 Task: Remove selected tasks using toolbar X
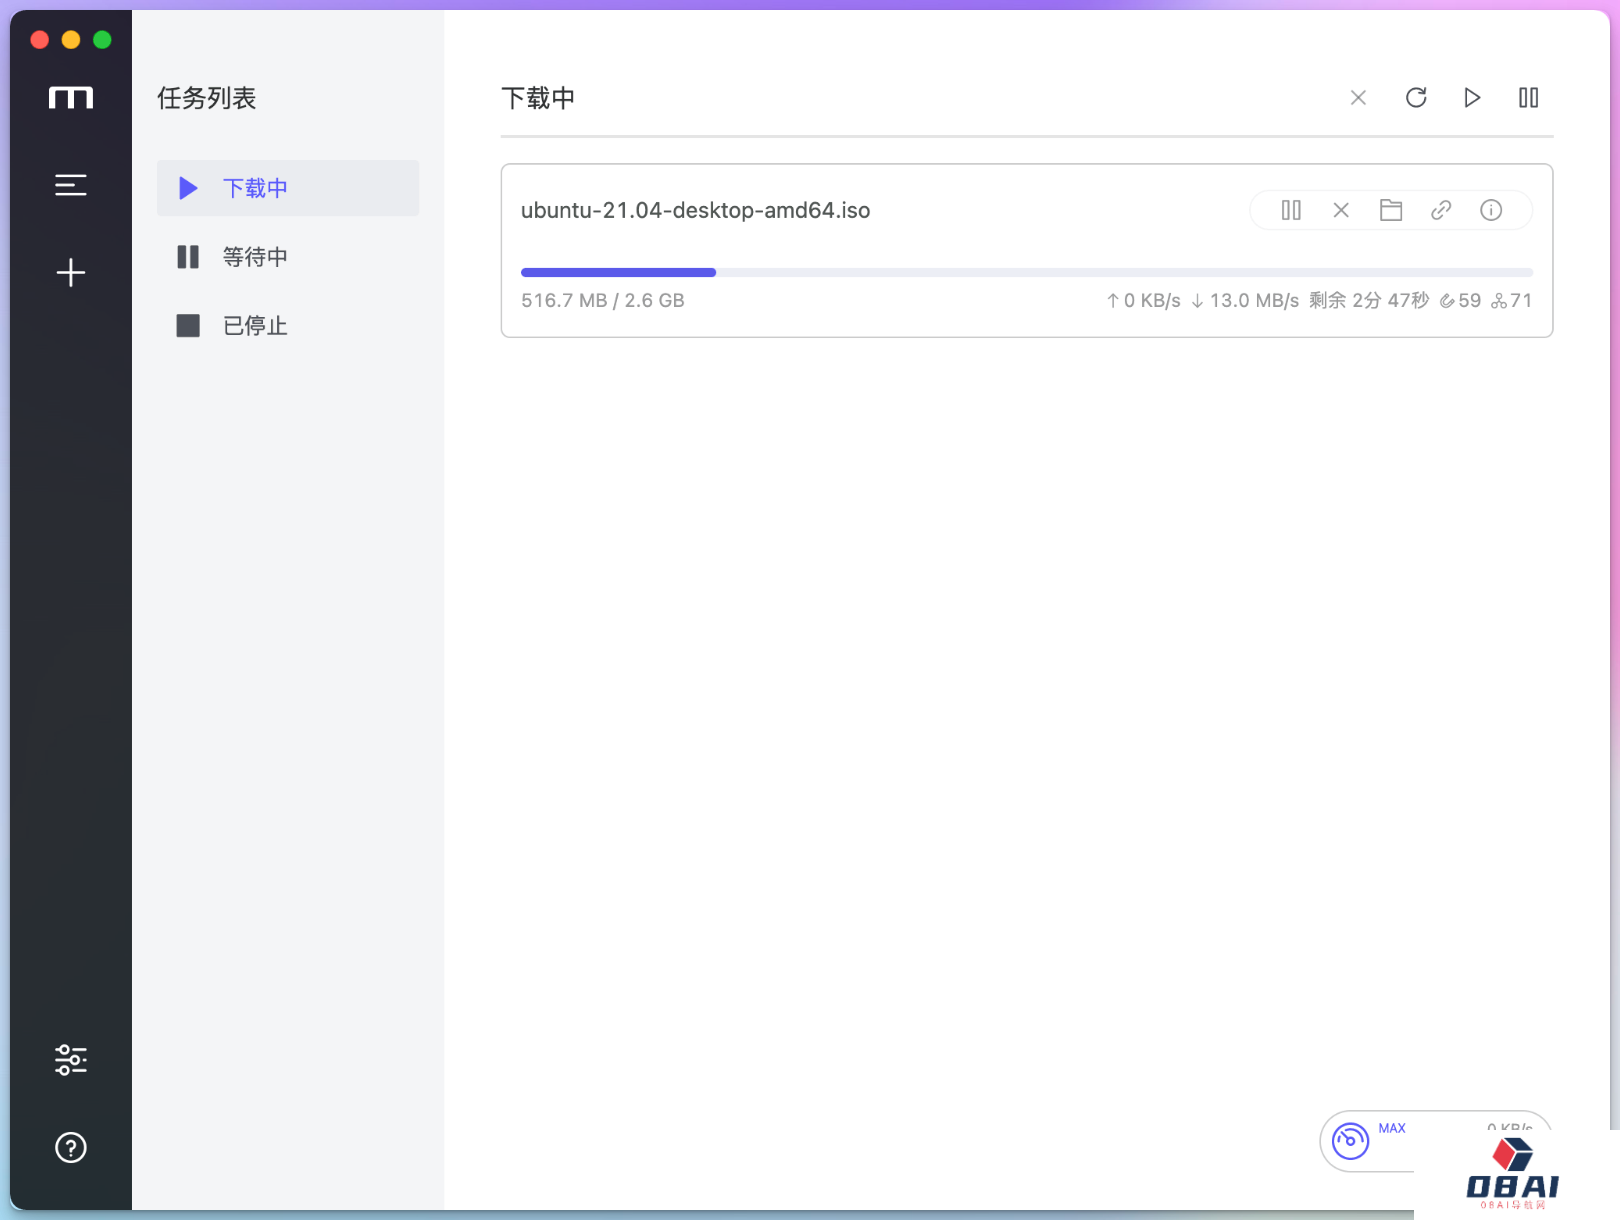(x=1358, y=98)
